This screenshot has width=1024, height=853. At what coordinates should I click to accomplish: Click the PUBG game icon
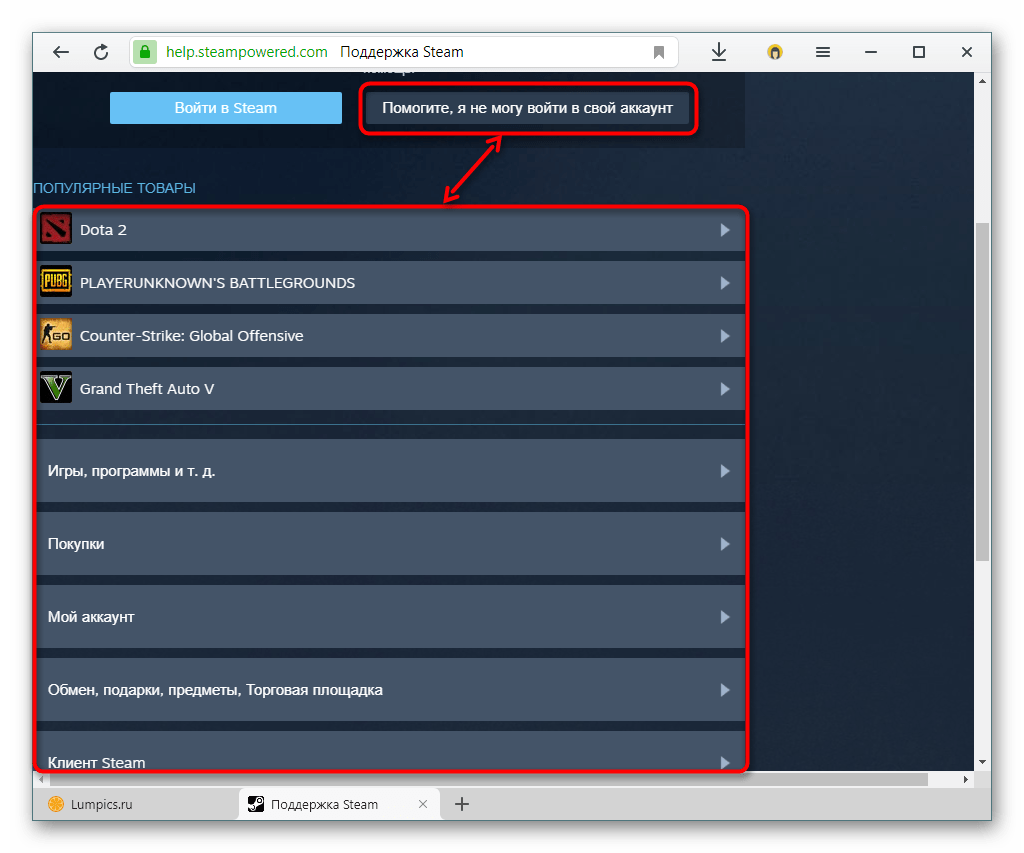click(x=56, y=283)
